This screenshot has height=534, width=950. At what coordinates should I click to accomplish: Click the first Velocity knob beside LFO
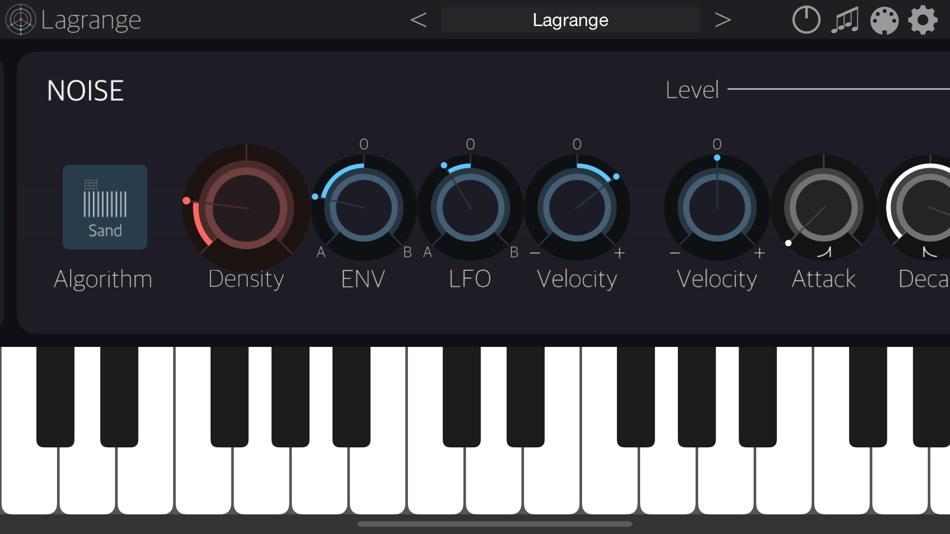(577, 208)
